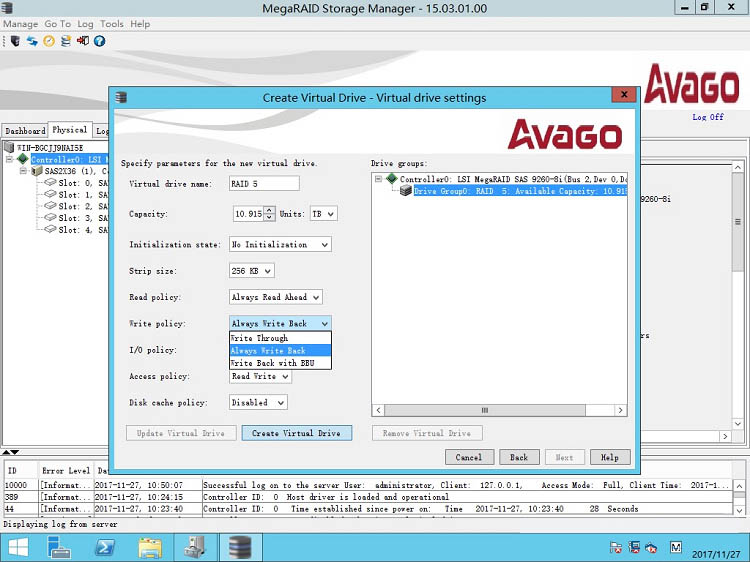Screen dimensions: 750x562
Task: Choose Write Back with BBU option
Action: click(280, 363)
